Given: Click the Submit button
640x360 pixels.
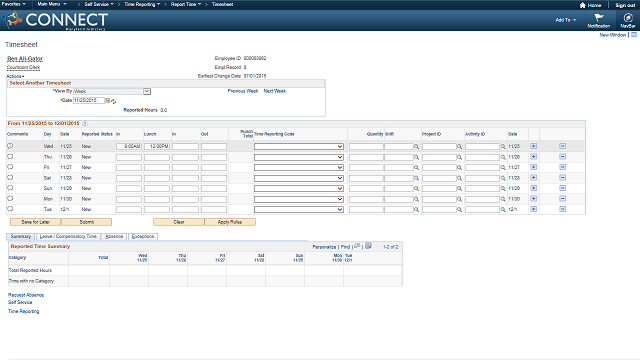Looking at the screenshot, I should [x=87, y=222].
